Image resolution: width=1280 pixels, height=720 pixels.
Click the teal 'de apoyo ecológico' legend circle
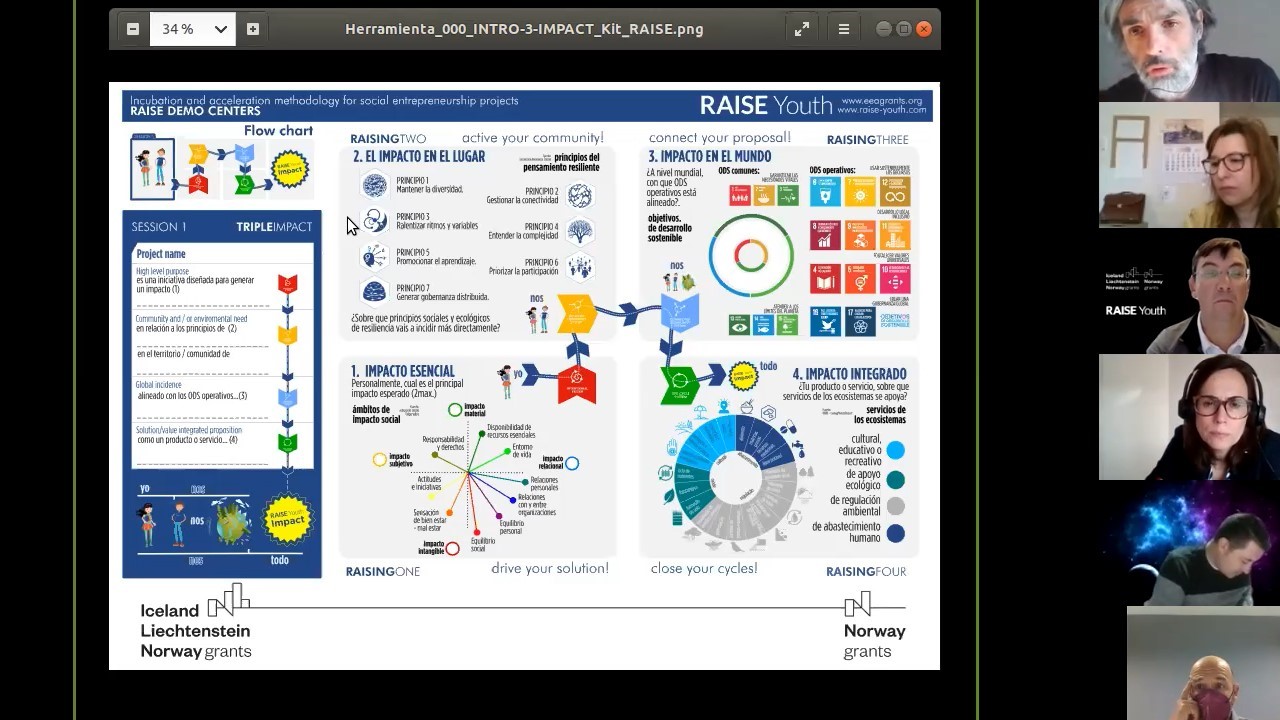pos(895,479)
